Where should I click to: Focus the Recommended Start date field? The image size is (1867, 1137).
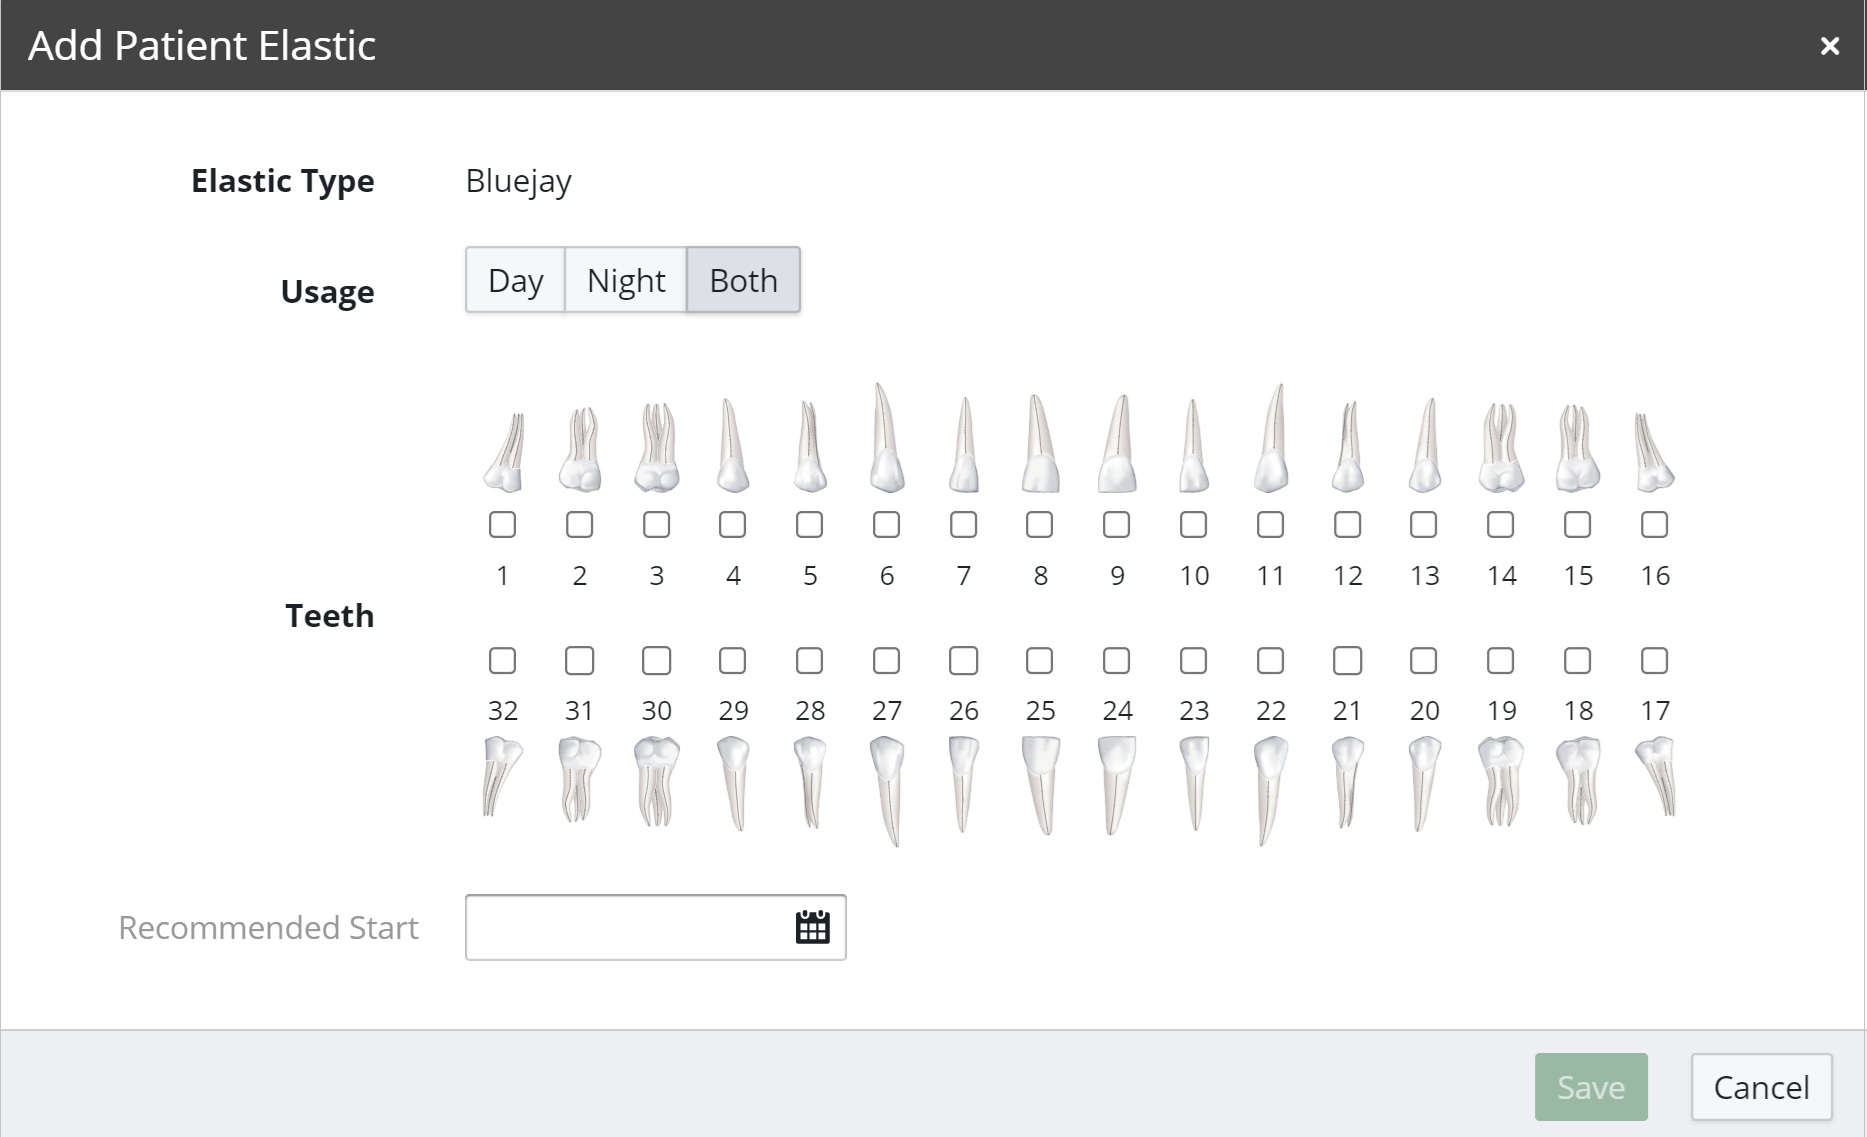656,927
